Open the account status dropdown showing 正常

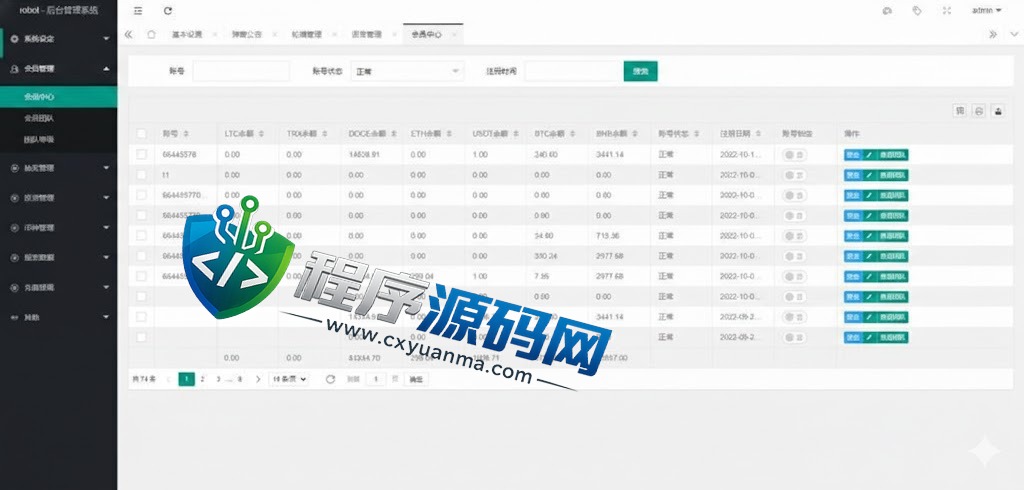pos(407,71)
